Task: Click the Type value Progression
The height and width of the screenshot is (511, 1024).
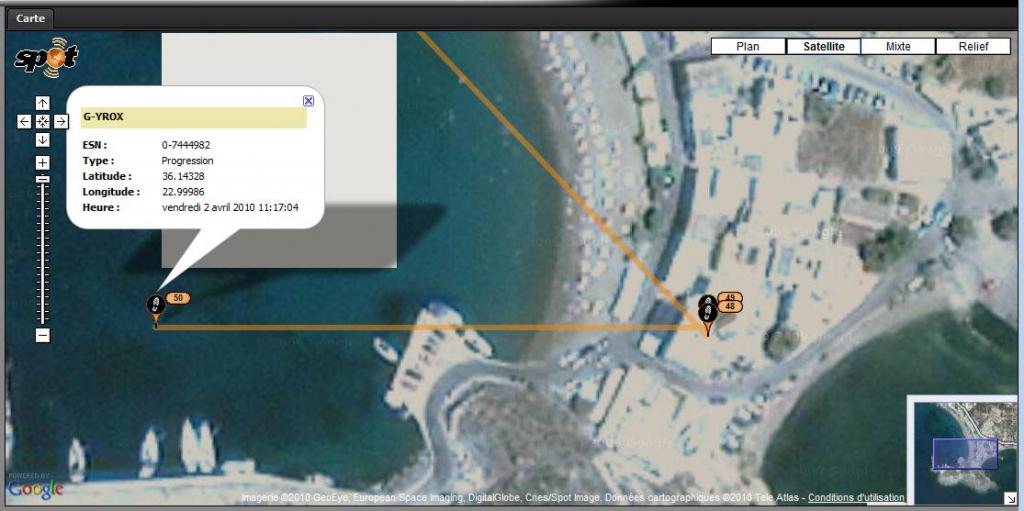Action: tap(187, 161)
